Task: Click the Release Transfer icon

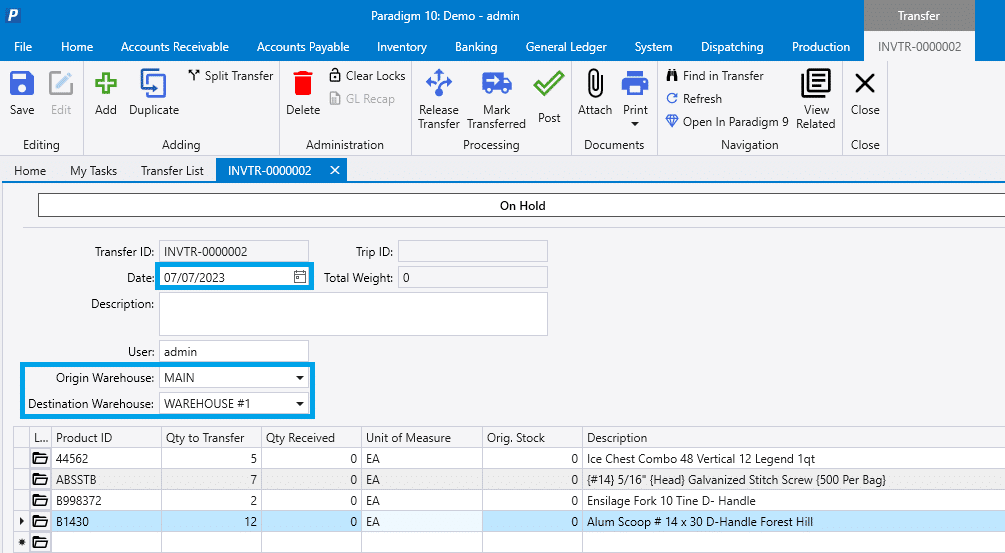Action: pyautogui.click(x=439, y=99)
